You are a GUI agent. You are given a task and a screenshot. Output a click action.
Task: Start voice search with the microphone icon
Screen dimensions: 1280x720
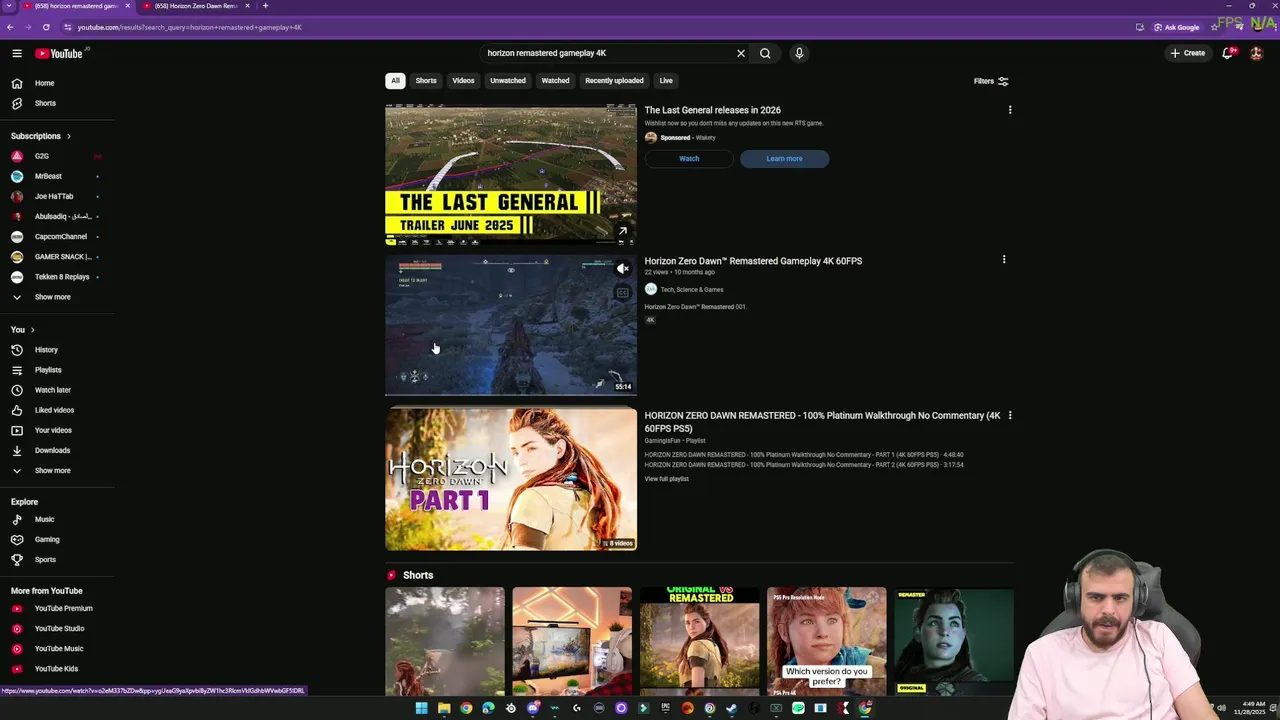[799, 53]
